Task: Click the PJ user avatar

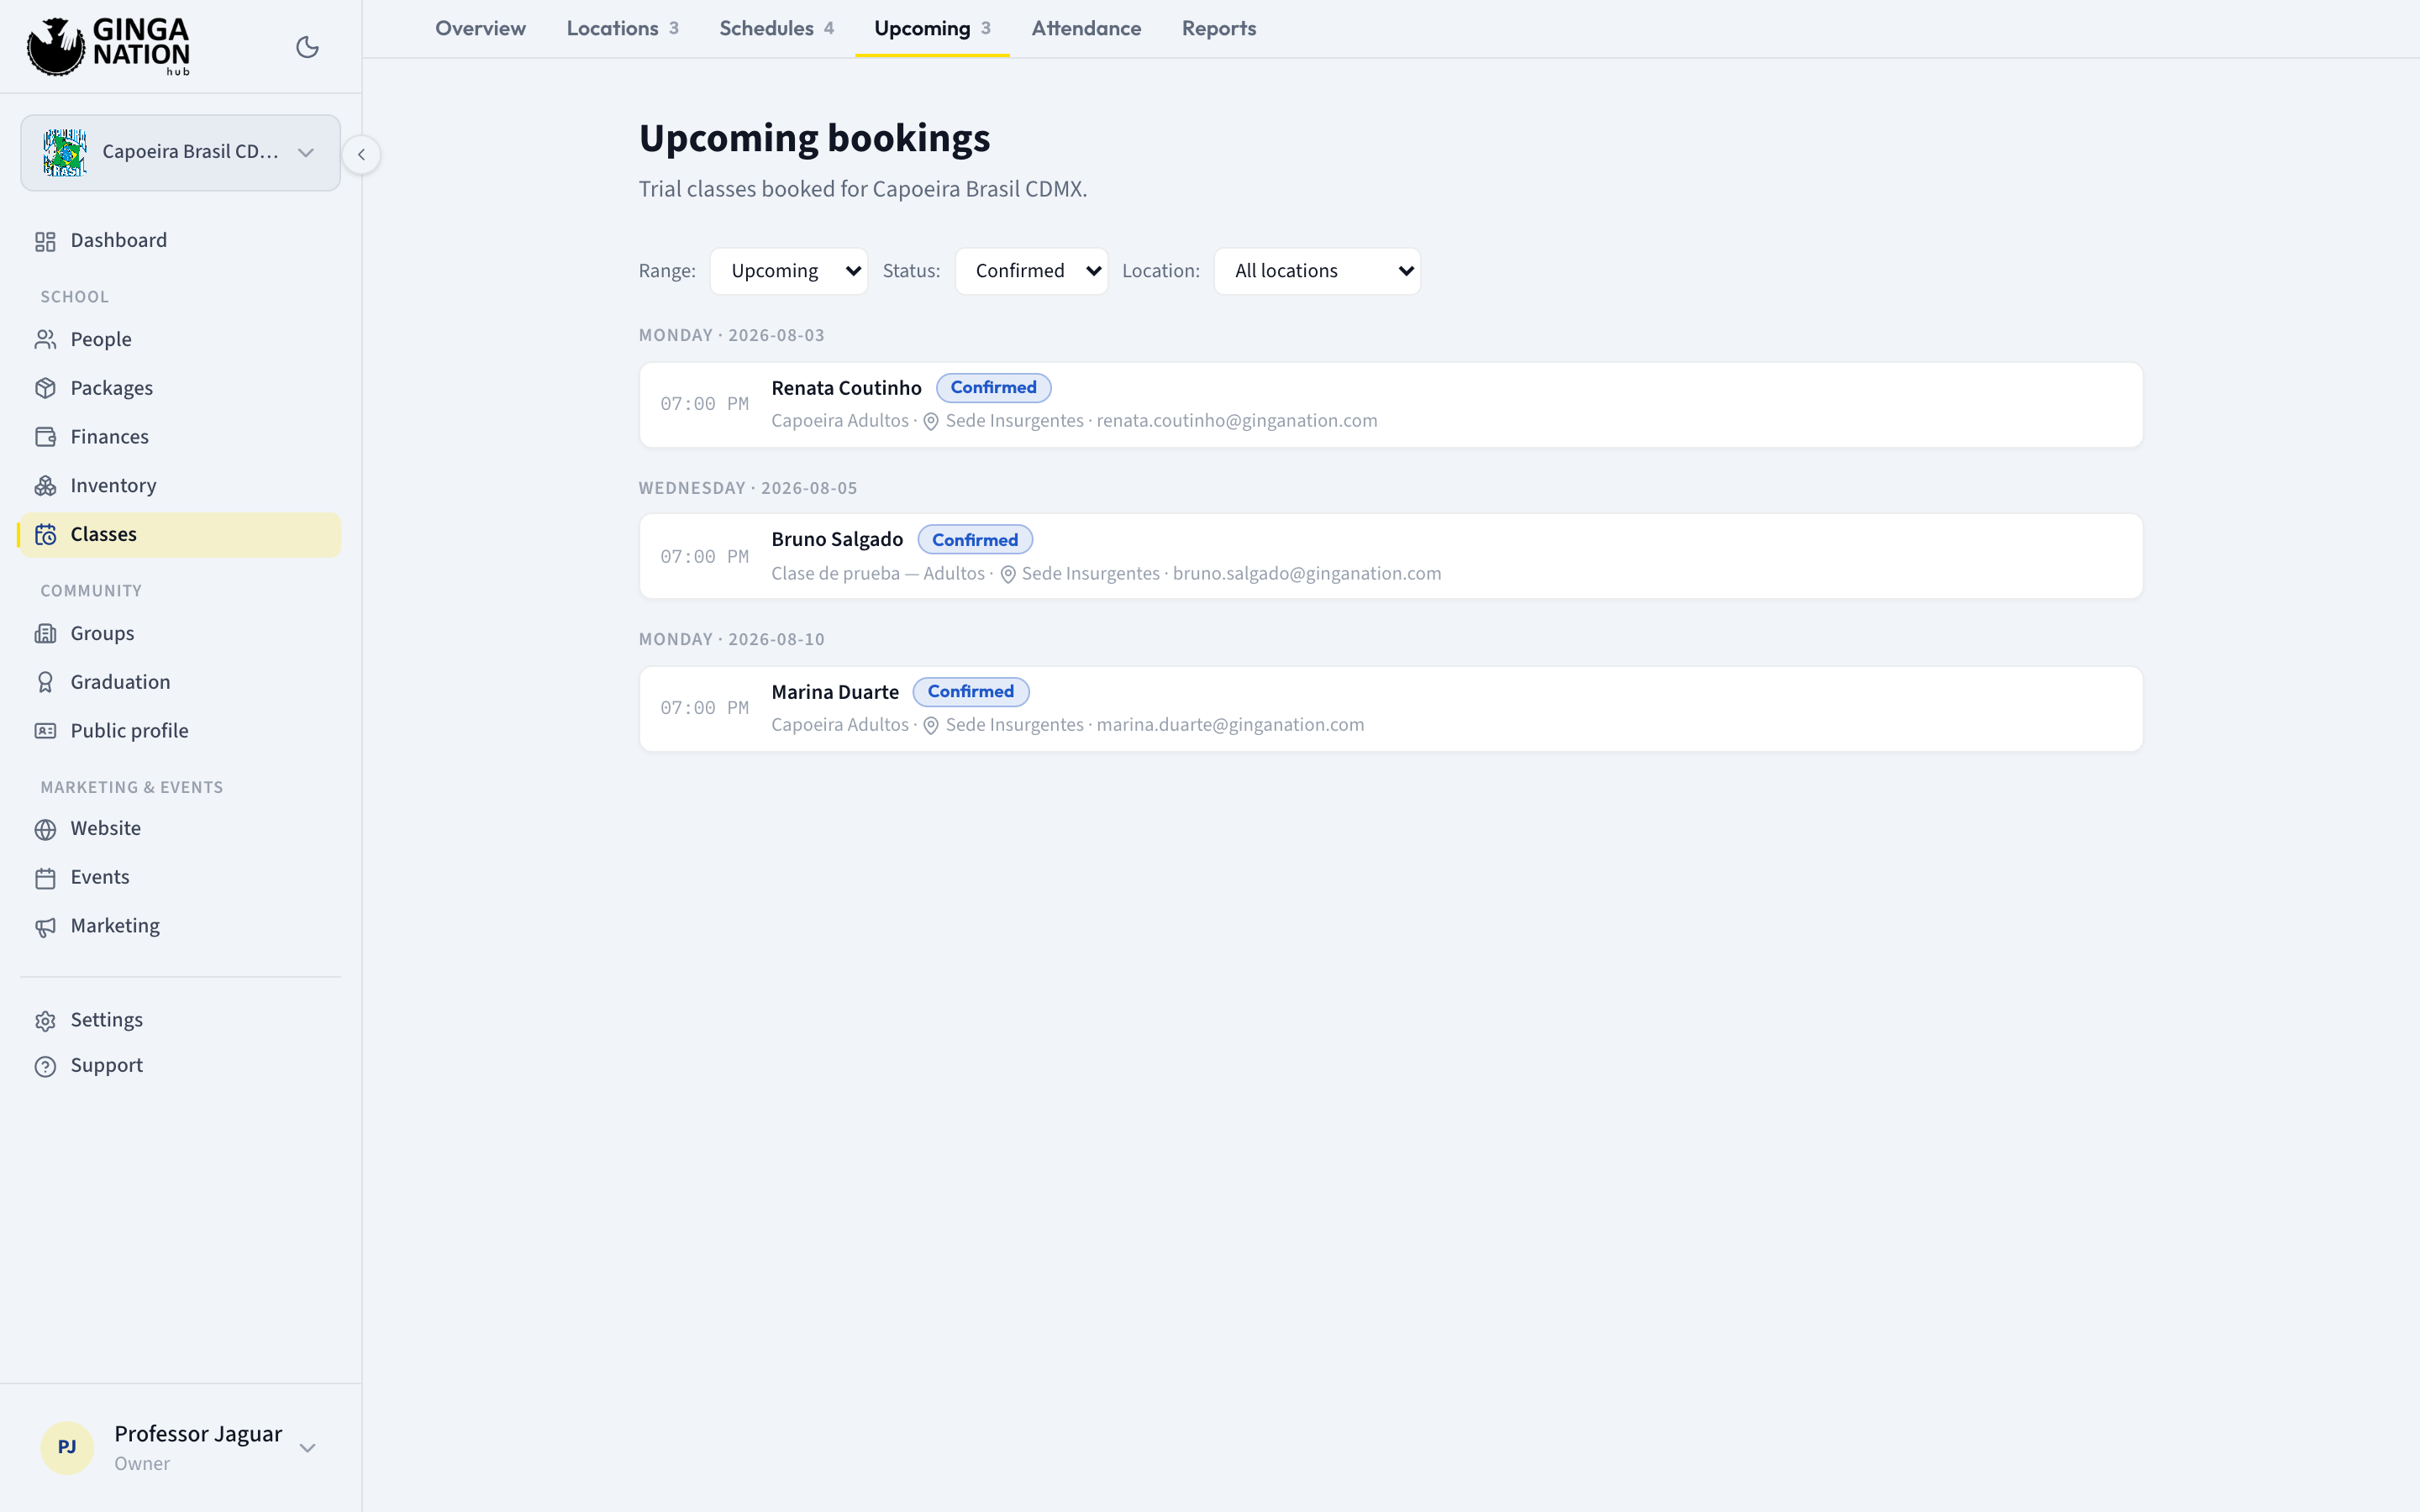Action: tap(67, 1447)
